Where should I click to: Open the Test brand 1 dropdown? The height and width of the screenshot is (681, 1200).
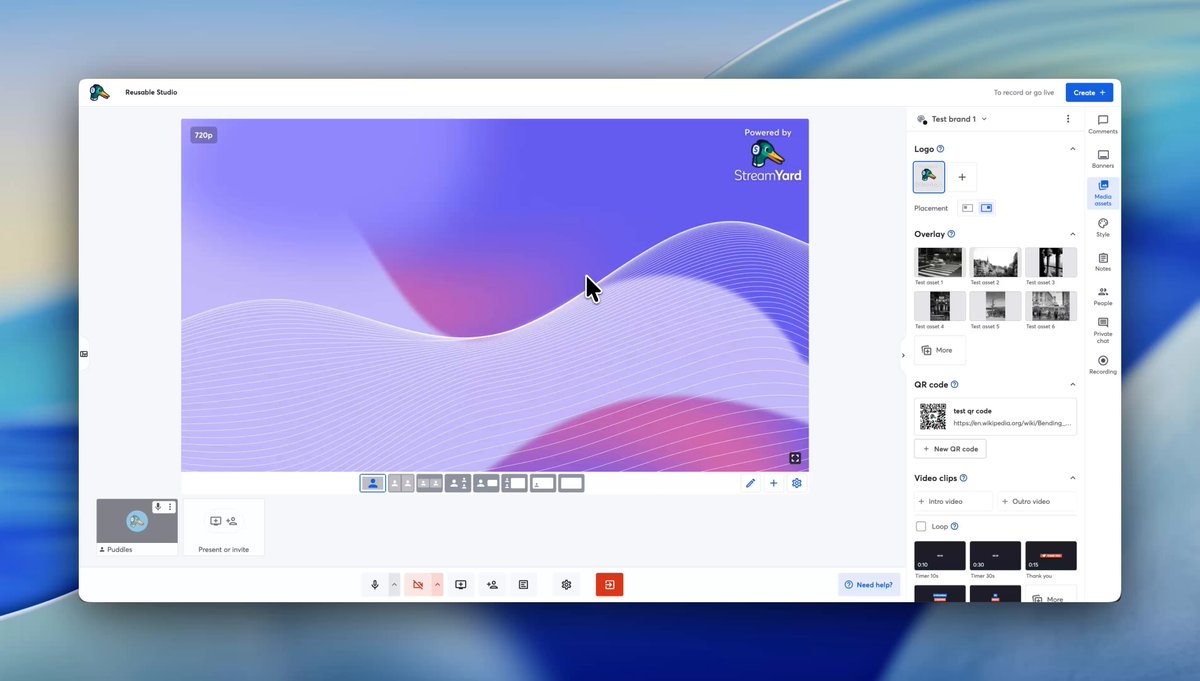click(x=952, y=119)
